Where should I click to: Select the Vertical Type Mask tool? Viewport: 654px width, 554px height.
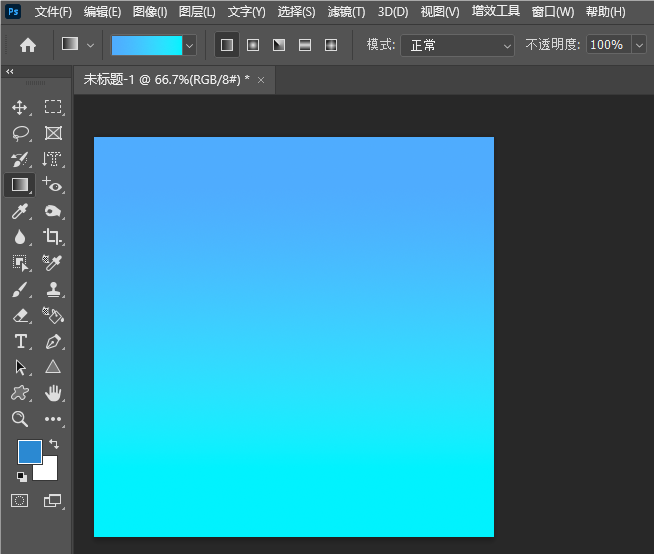(53, 159)
